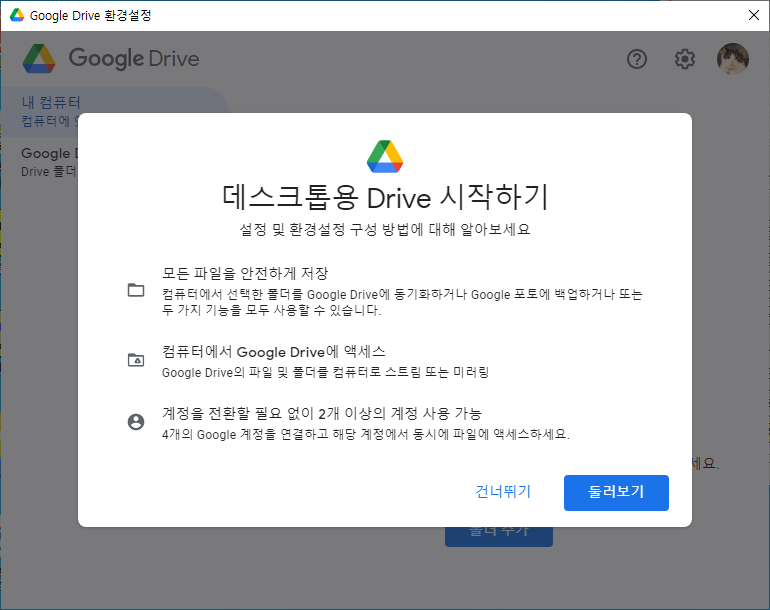Select the Google Drive folder sidebar tab
The height and width of the screenshot is (610, 770).
tap(49, 162)
